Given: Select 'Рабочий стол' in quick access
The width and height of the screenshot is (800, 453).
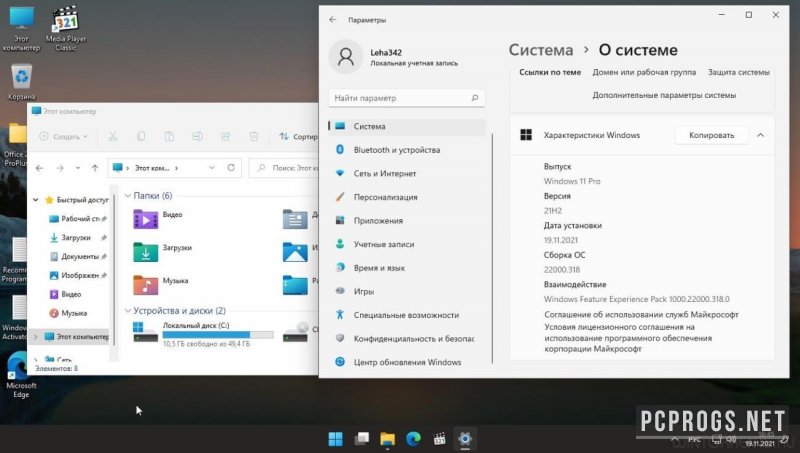Looking at the screenshot, I should 78,219.
